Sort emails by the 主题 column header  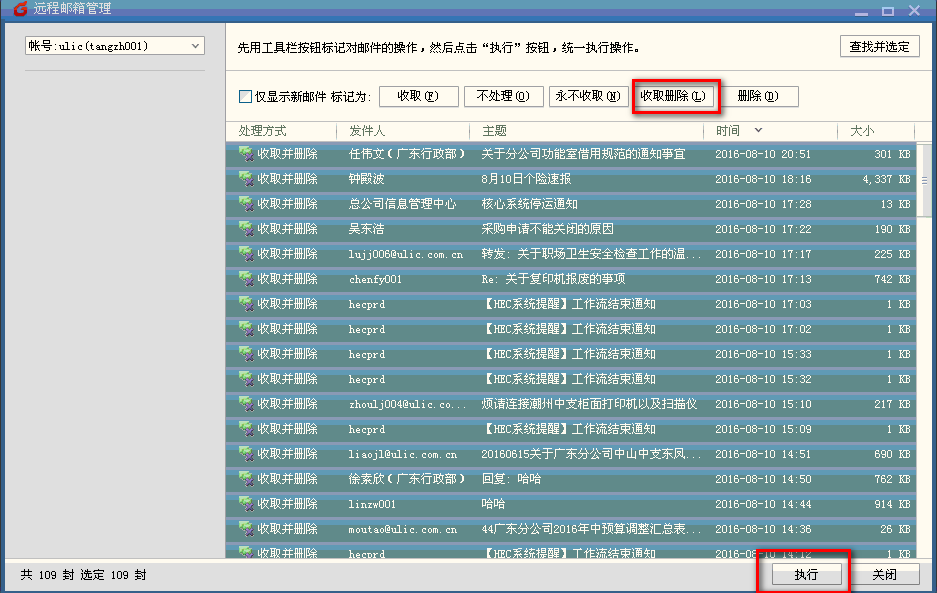(x=494, y=131)
